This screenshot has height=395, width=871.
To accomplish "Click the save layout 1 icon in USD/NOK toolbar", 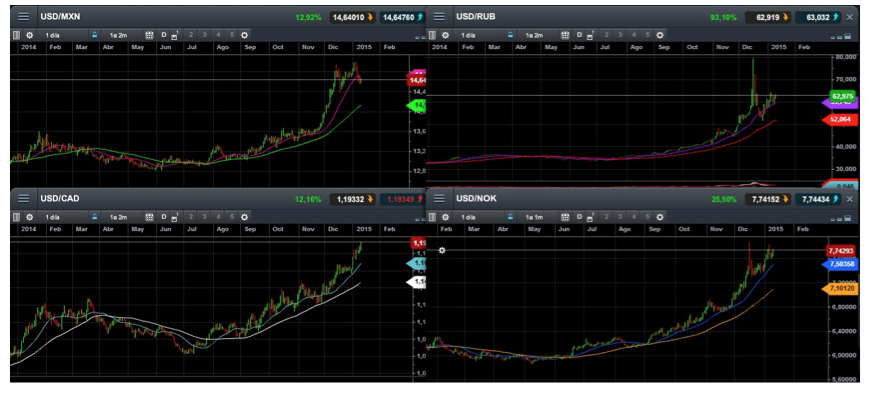I will 590,217.
